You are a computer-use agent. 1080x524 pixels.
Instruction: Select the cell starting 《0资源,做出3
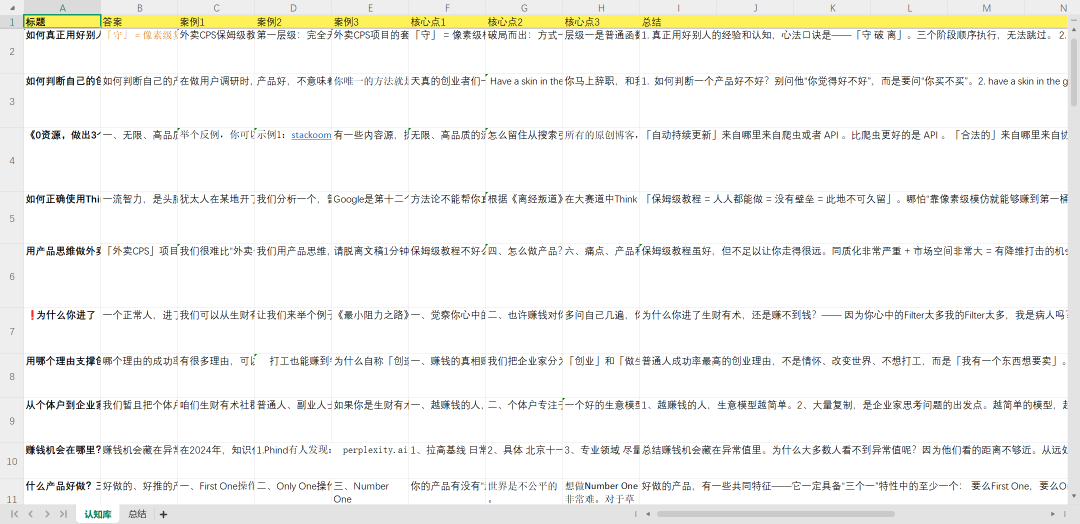63,160
